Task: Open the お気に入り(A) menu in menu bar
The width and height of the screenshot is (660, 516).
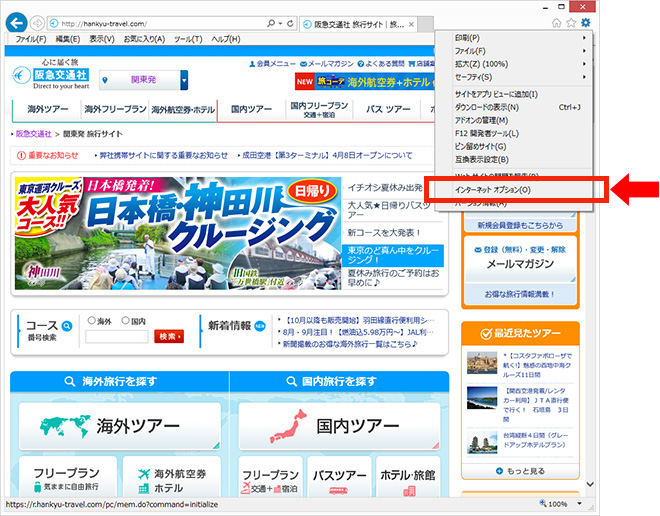Action: point(144,39)
